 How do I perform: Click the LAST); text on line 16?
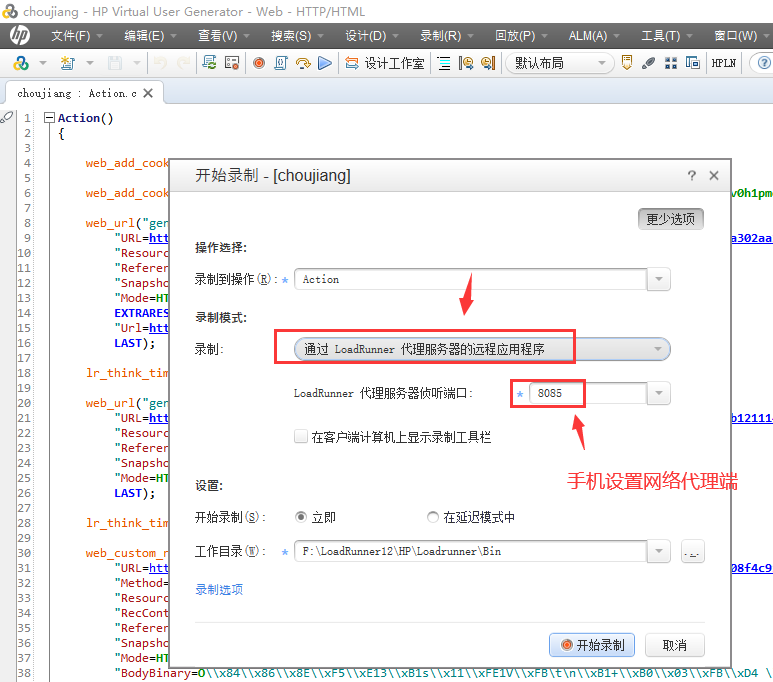pyautogui.click(x=135, y=343)
